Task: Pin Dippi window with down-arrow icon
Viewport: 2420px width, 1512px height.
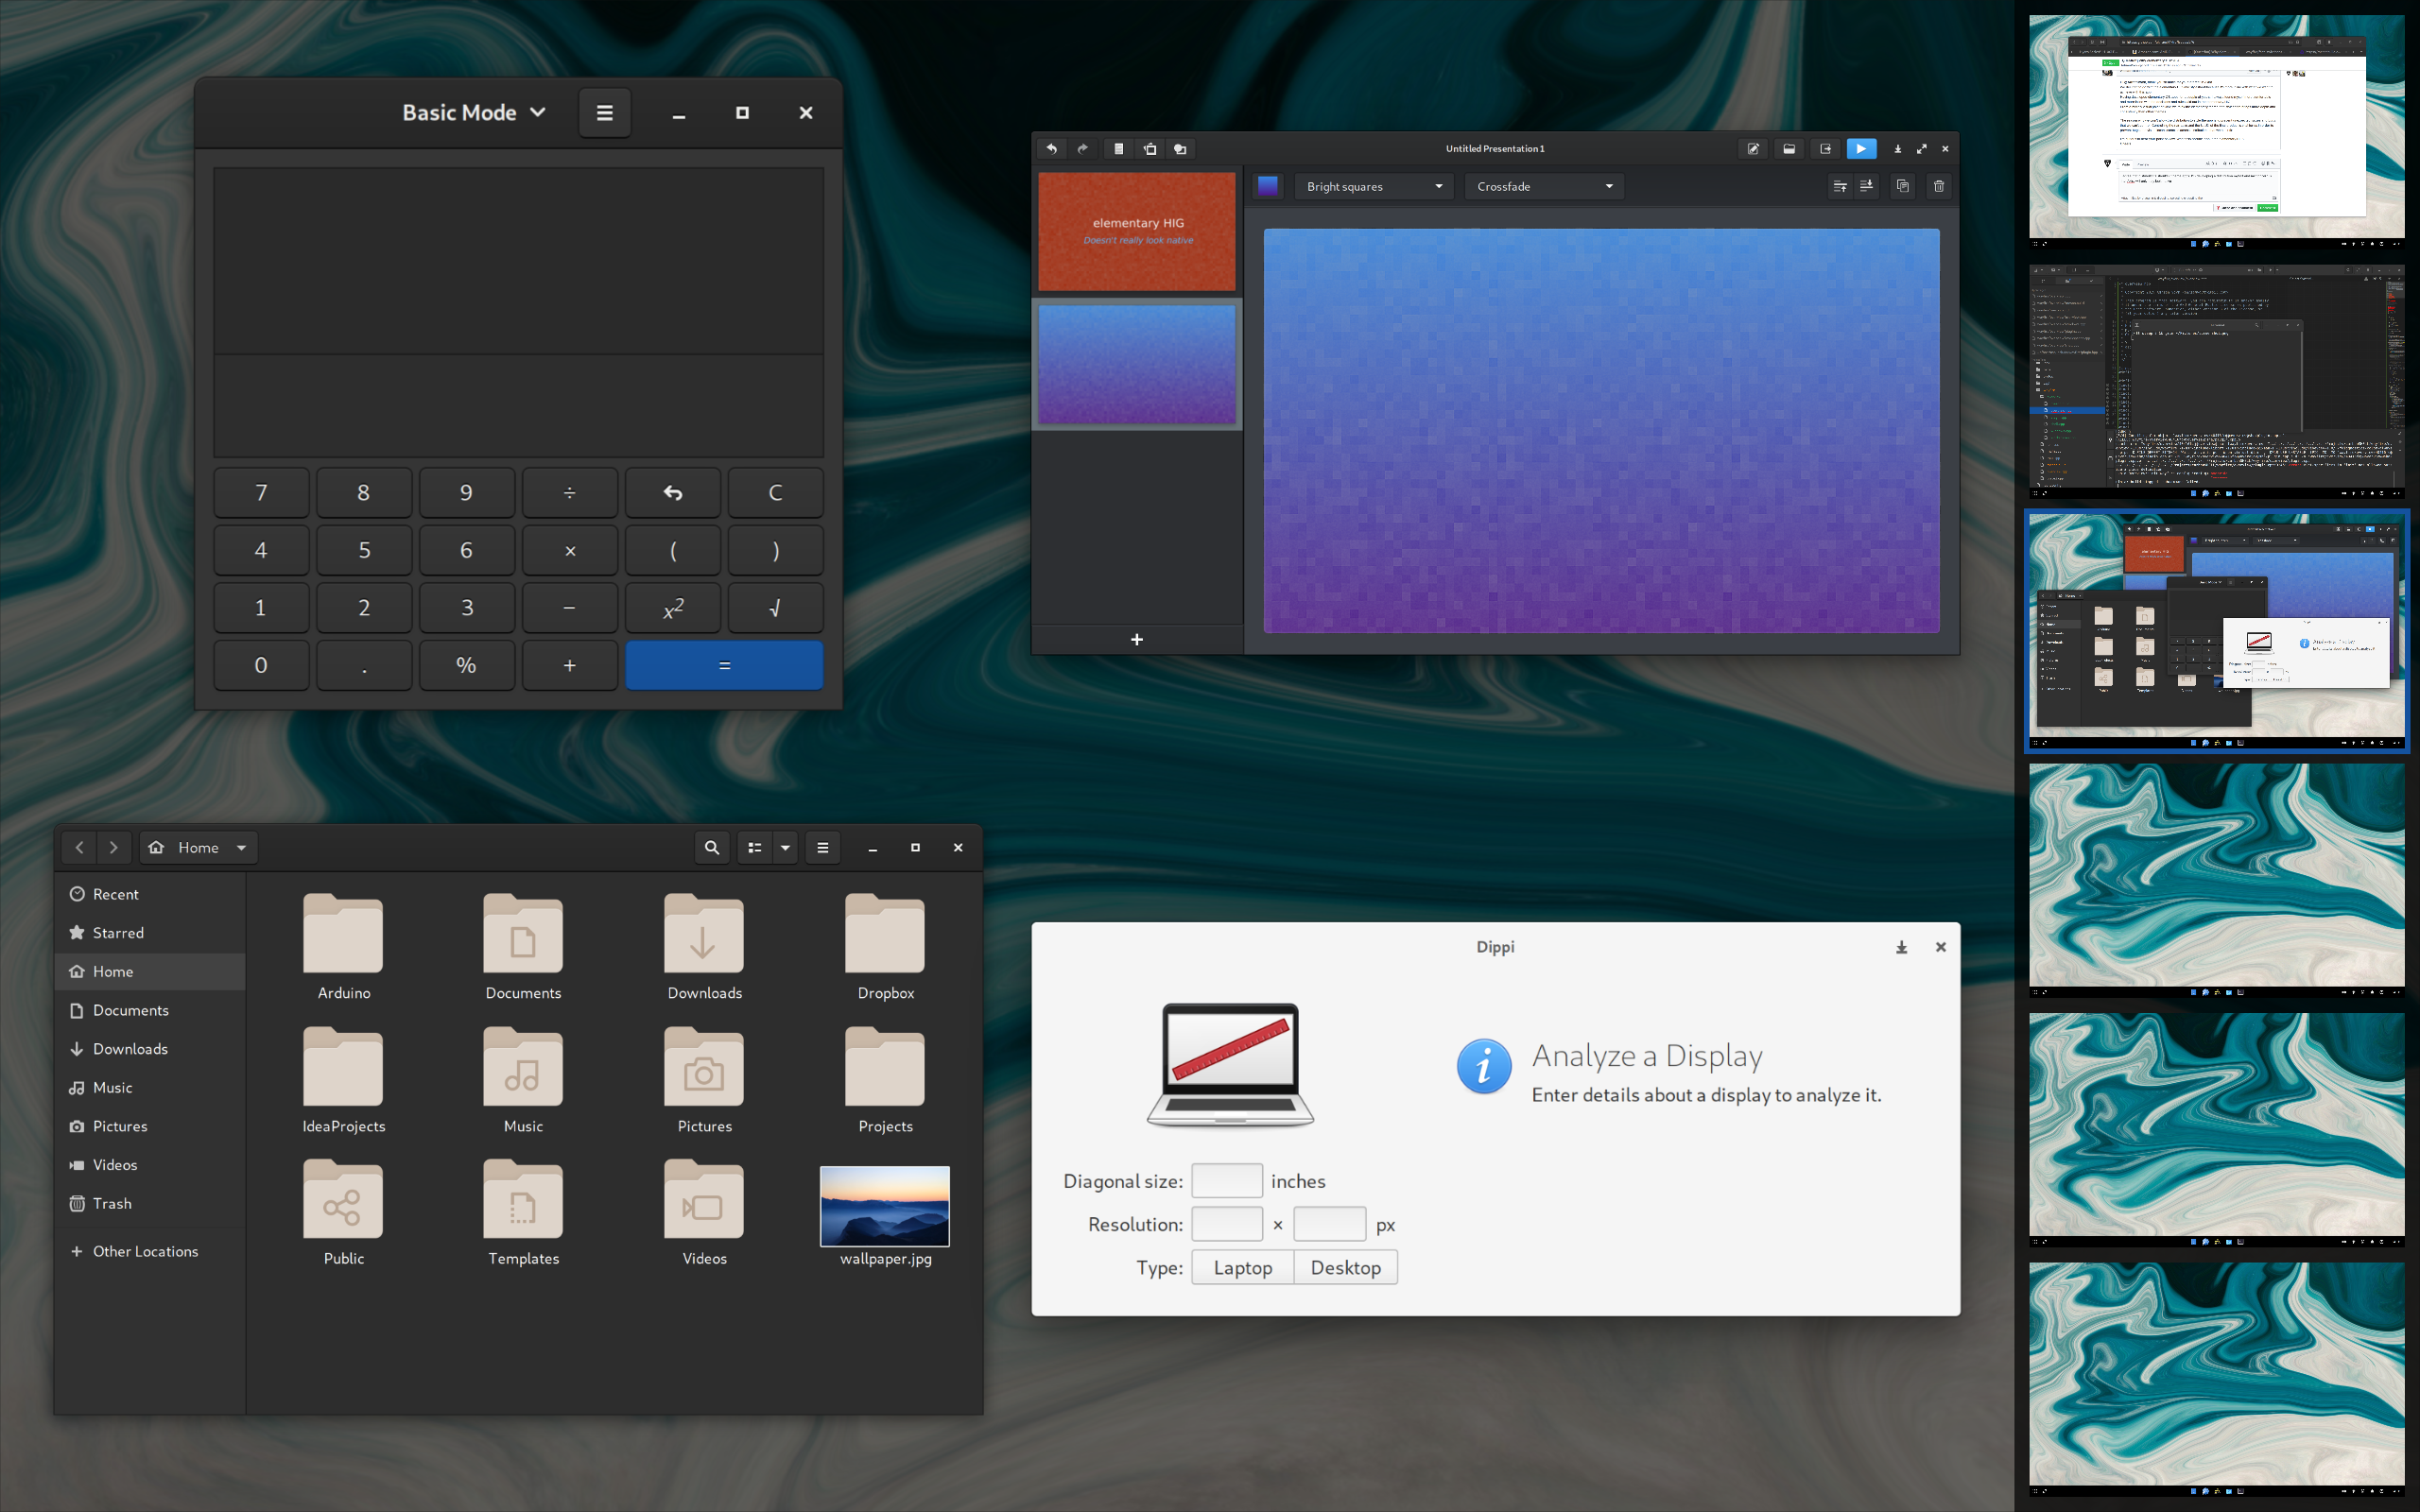Action: (x=1902, y=948)
